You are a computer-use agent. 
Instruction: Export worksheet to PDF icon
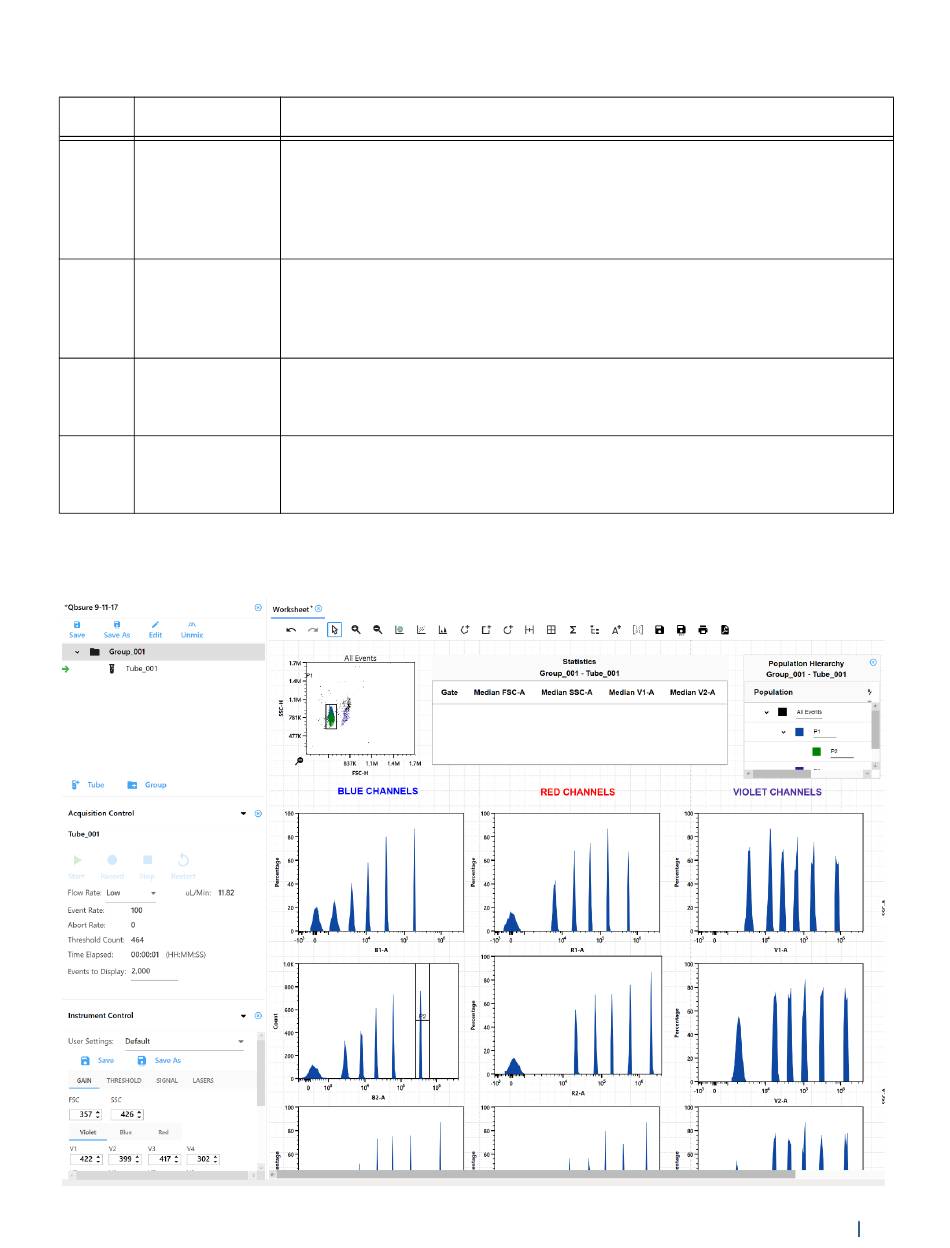[x=725, y=630]
